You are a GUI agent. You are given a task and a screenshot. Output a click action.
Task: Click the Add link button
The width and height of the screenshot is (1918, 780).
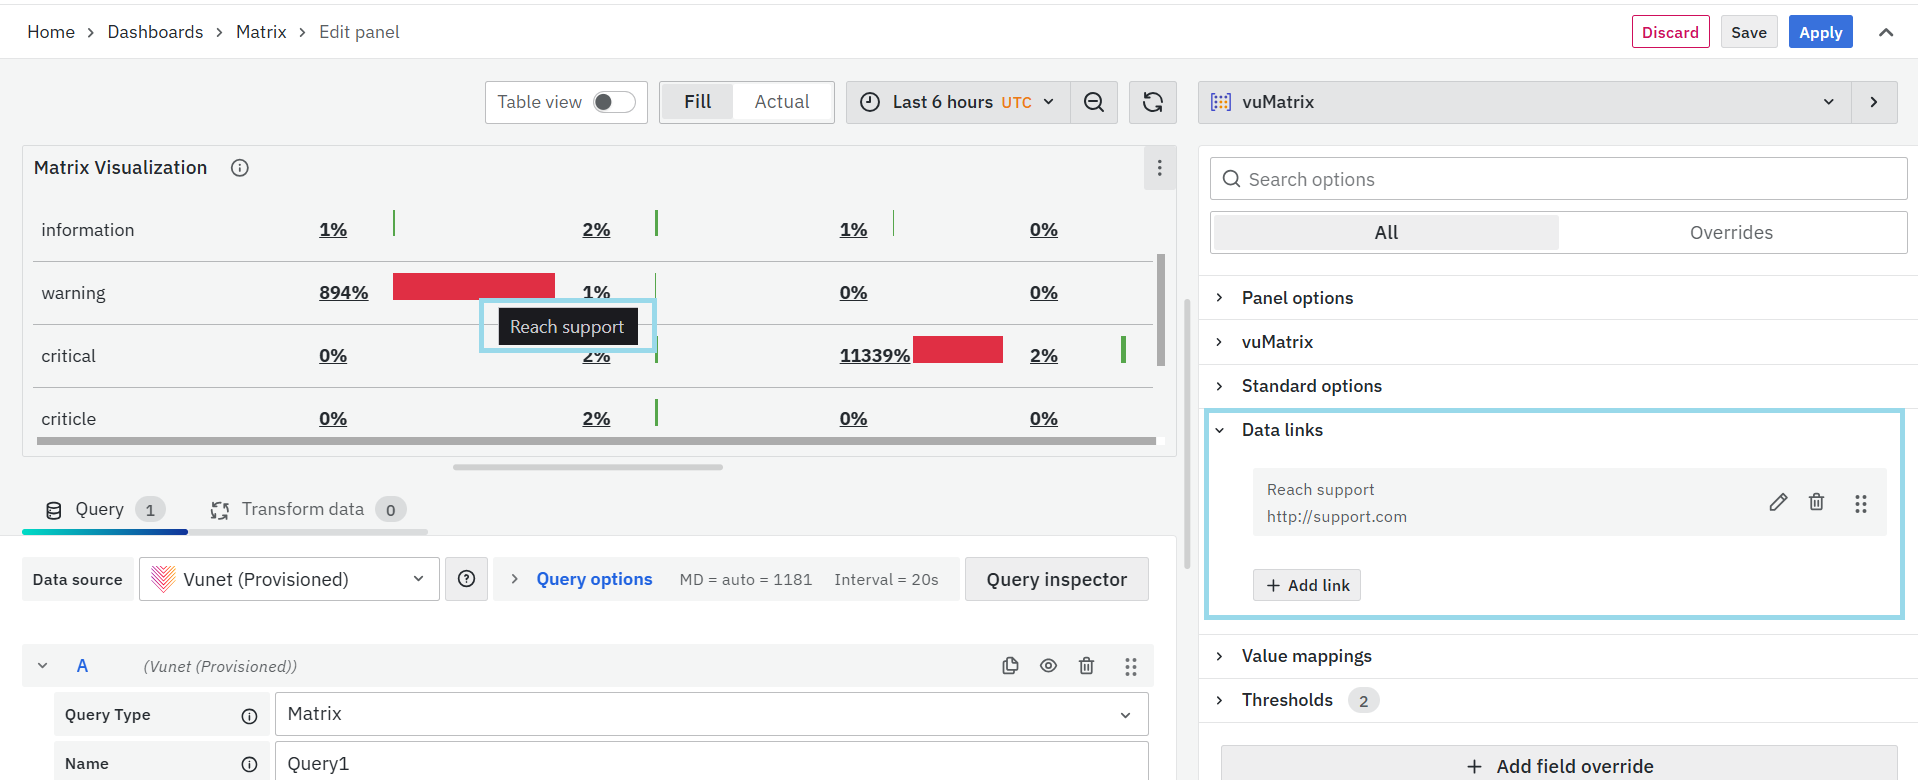click(x=1307, y=585)
